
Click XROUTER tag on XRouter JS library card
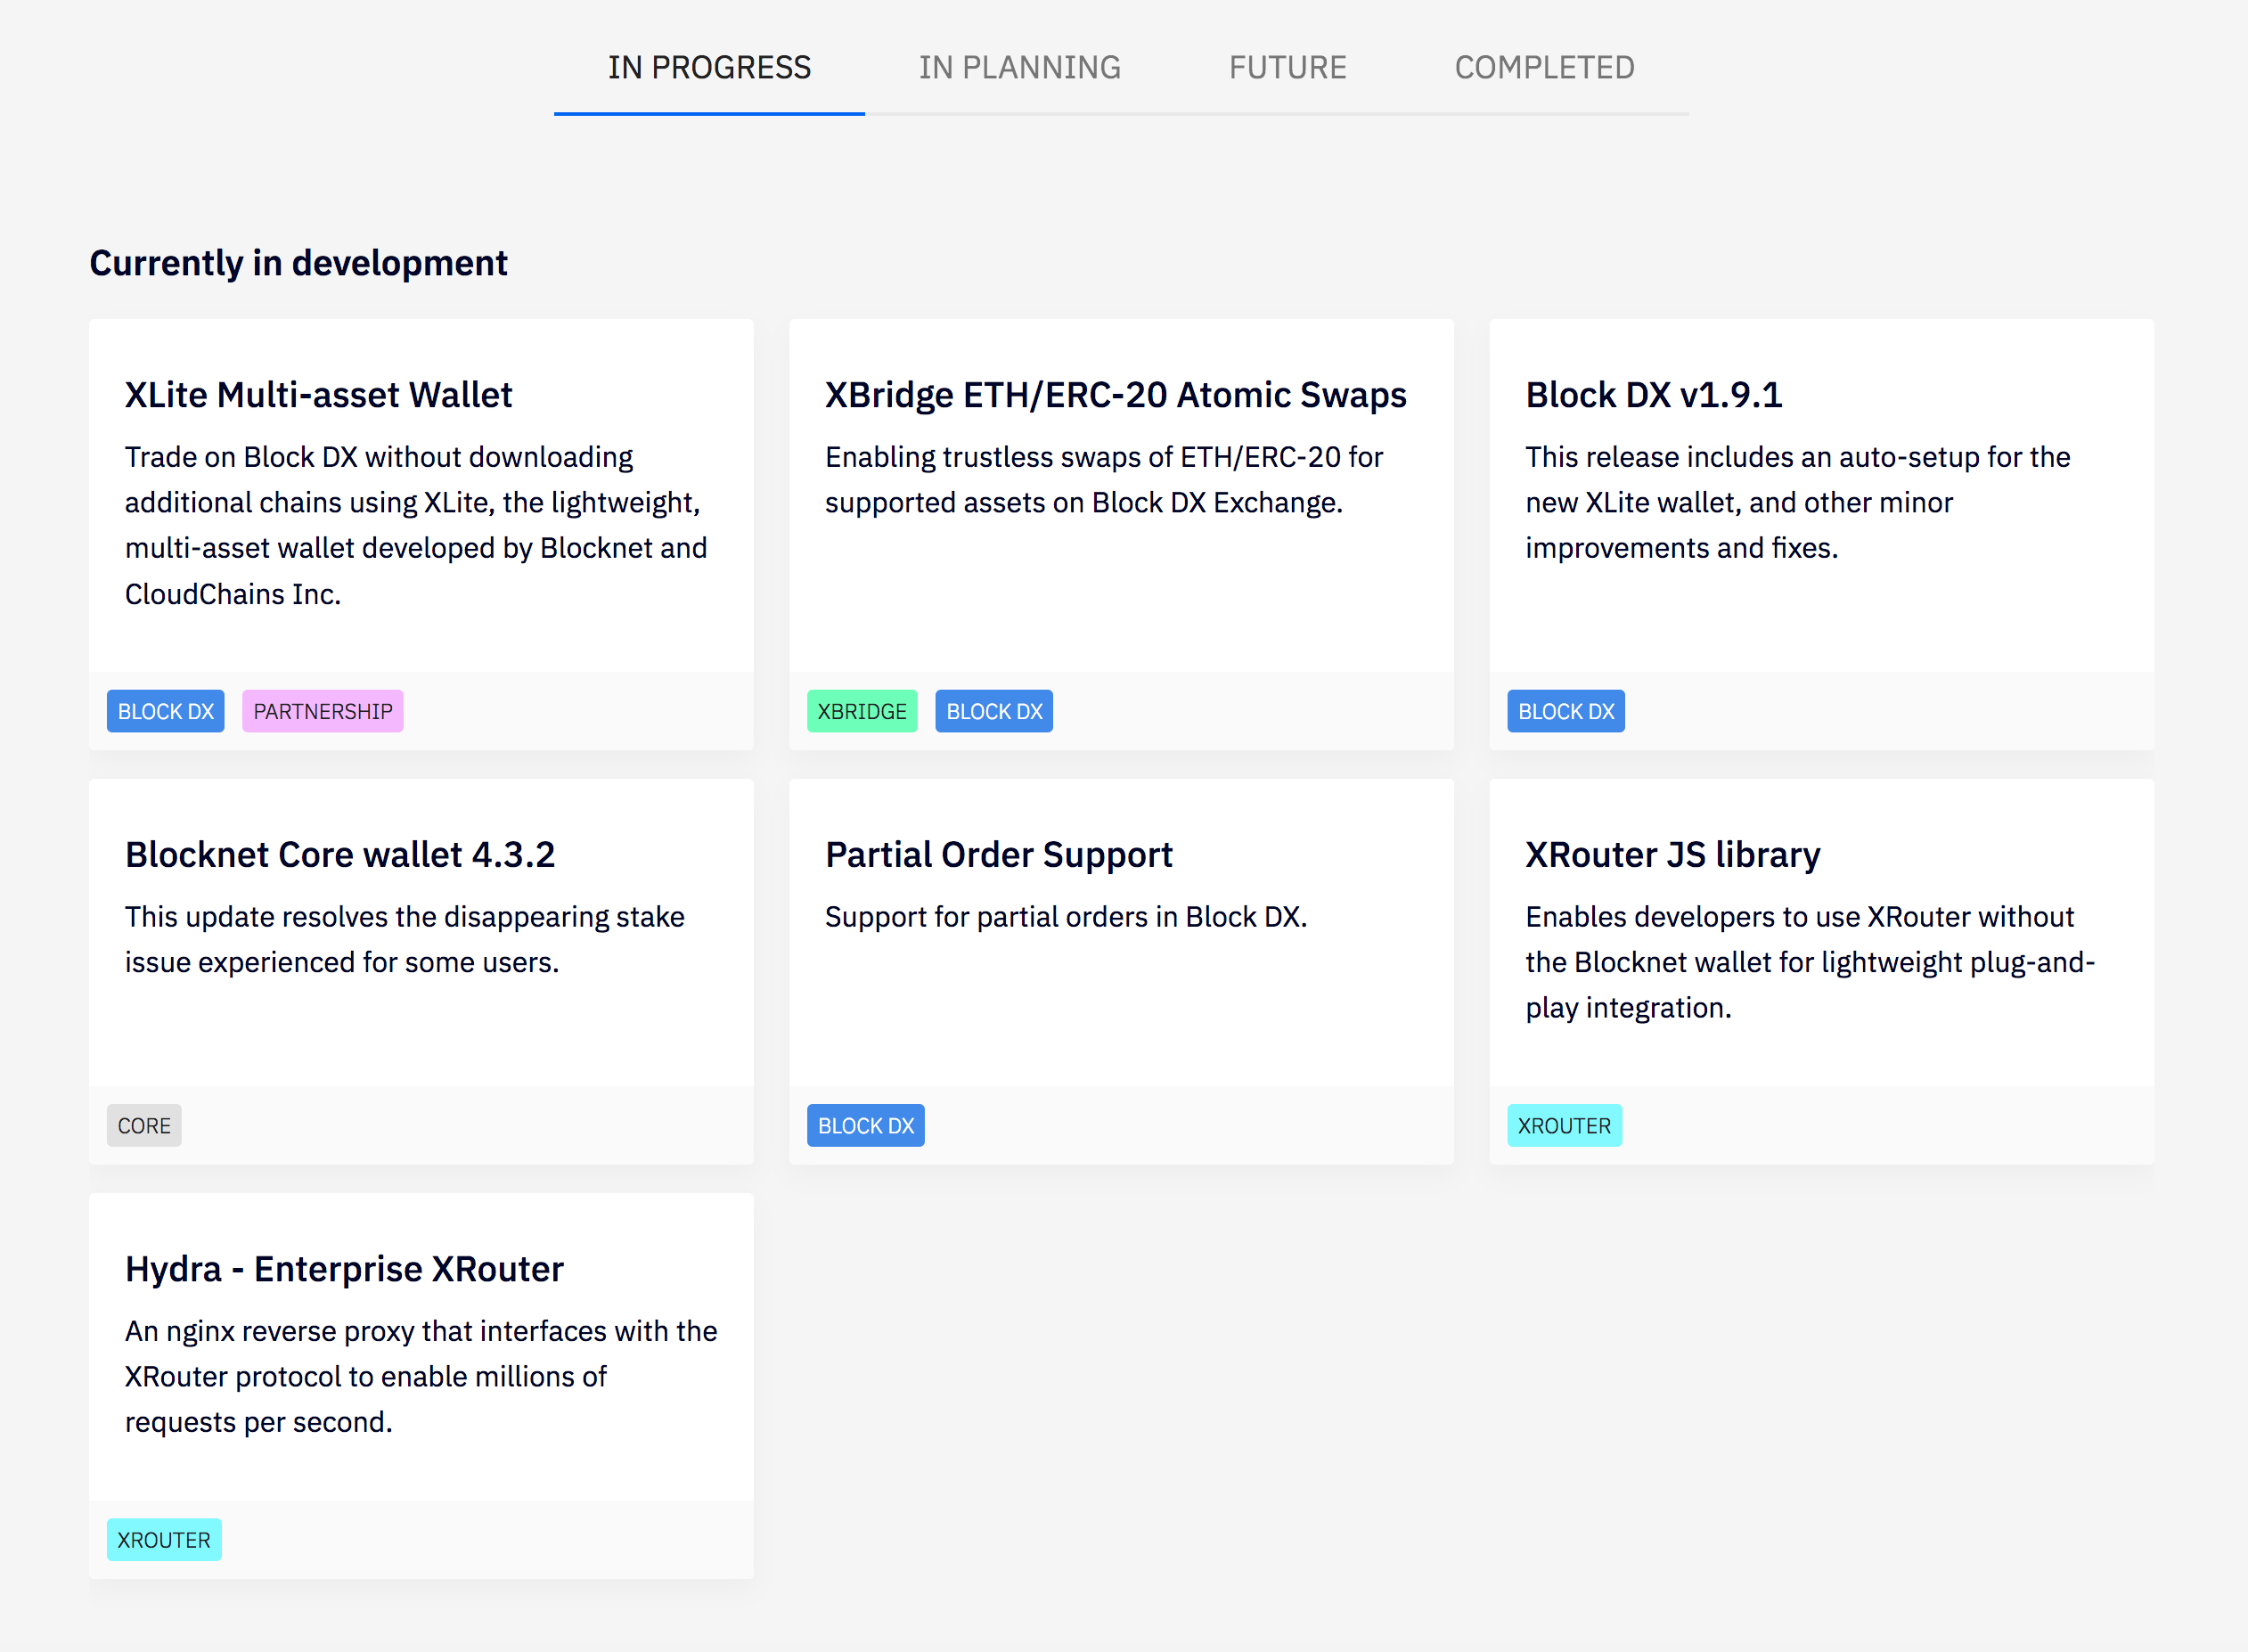click(1564, 1125)
